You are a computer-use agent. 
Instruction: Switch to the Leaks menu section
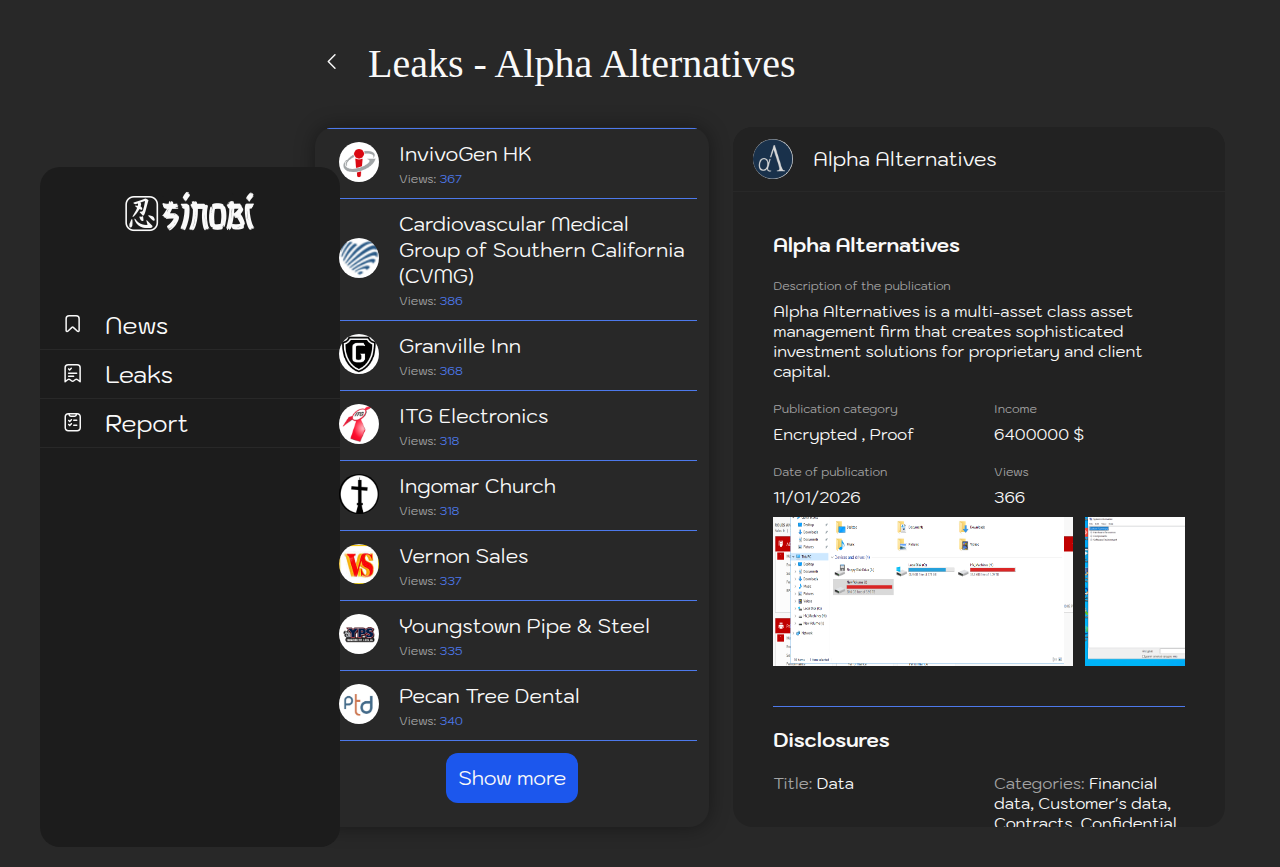(139, 375)
